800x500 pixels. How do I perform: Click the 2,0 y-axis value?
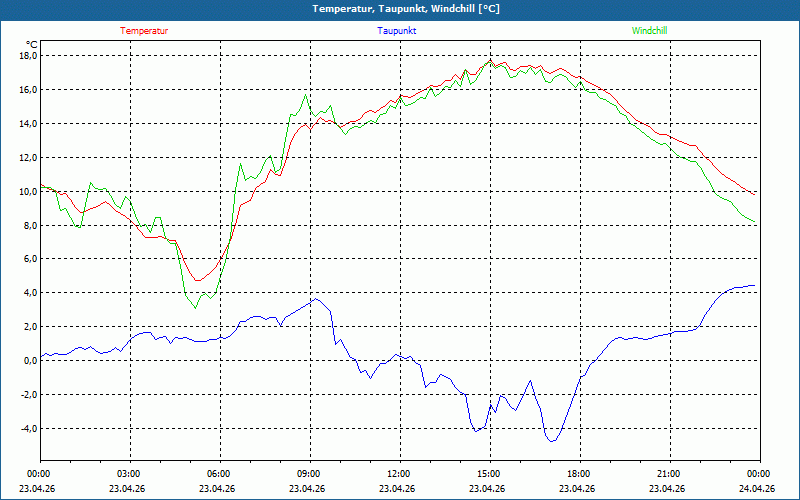coord(31,327)
